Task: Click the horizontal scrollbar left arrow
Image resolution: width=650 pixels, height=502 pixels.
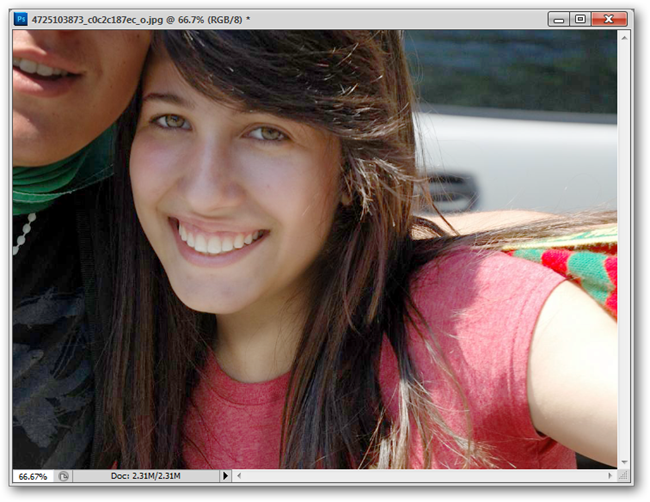Action: click(239, 476)
